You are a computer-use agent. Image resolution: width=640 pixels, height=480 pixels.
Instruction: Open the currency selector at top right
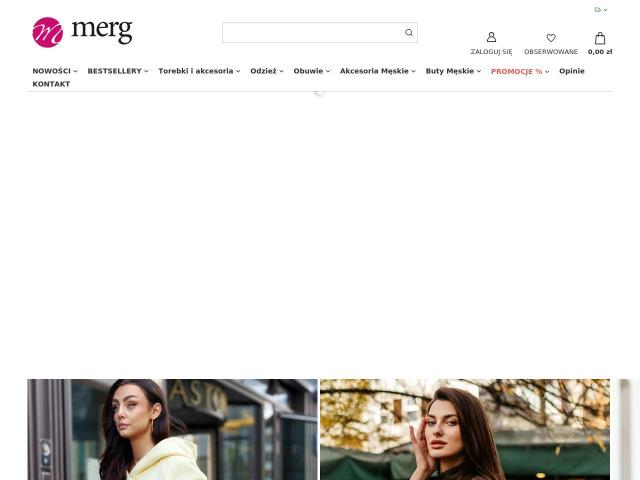(x=601, y=9)
